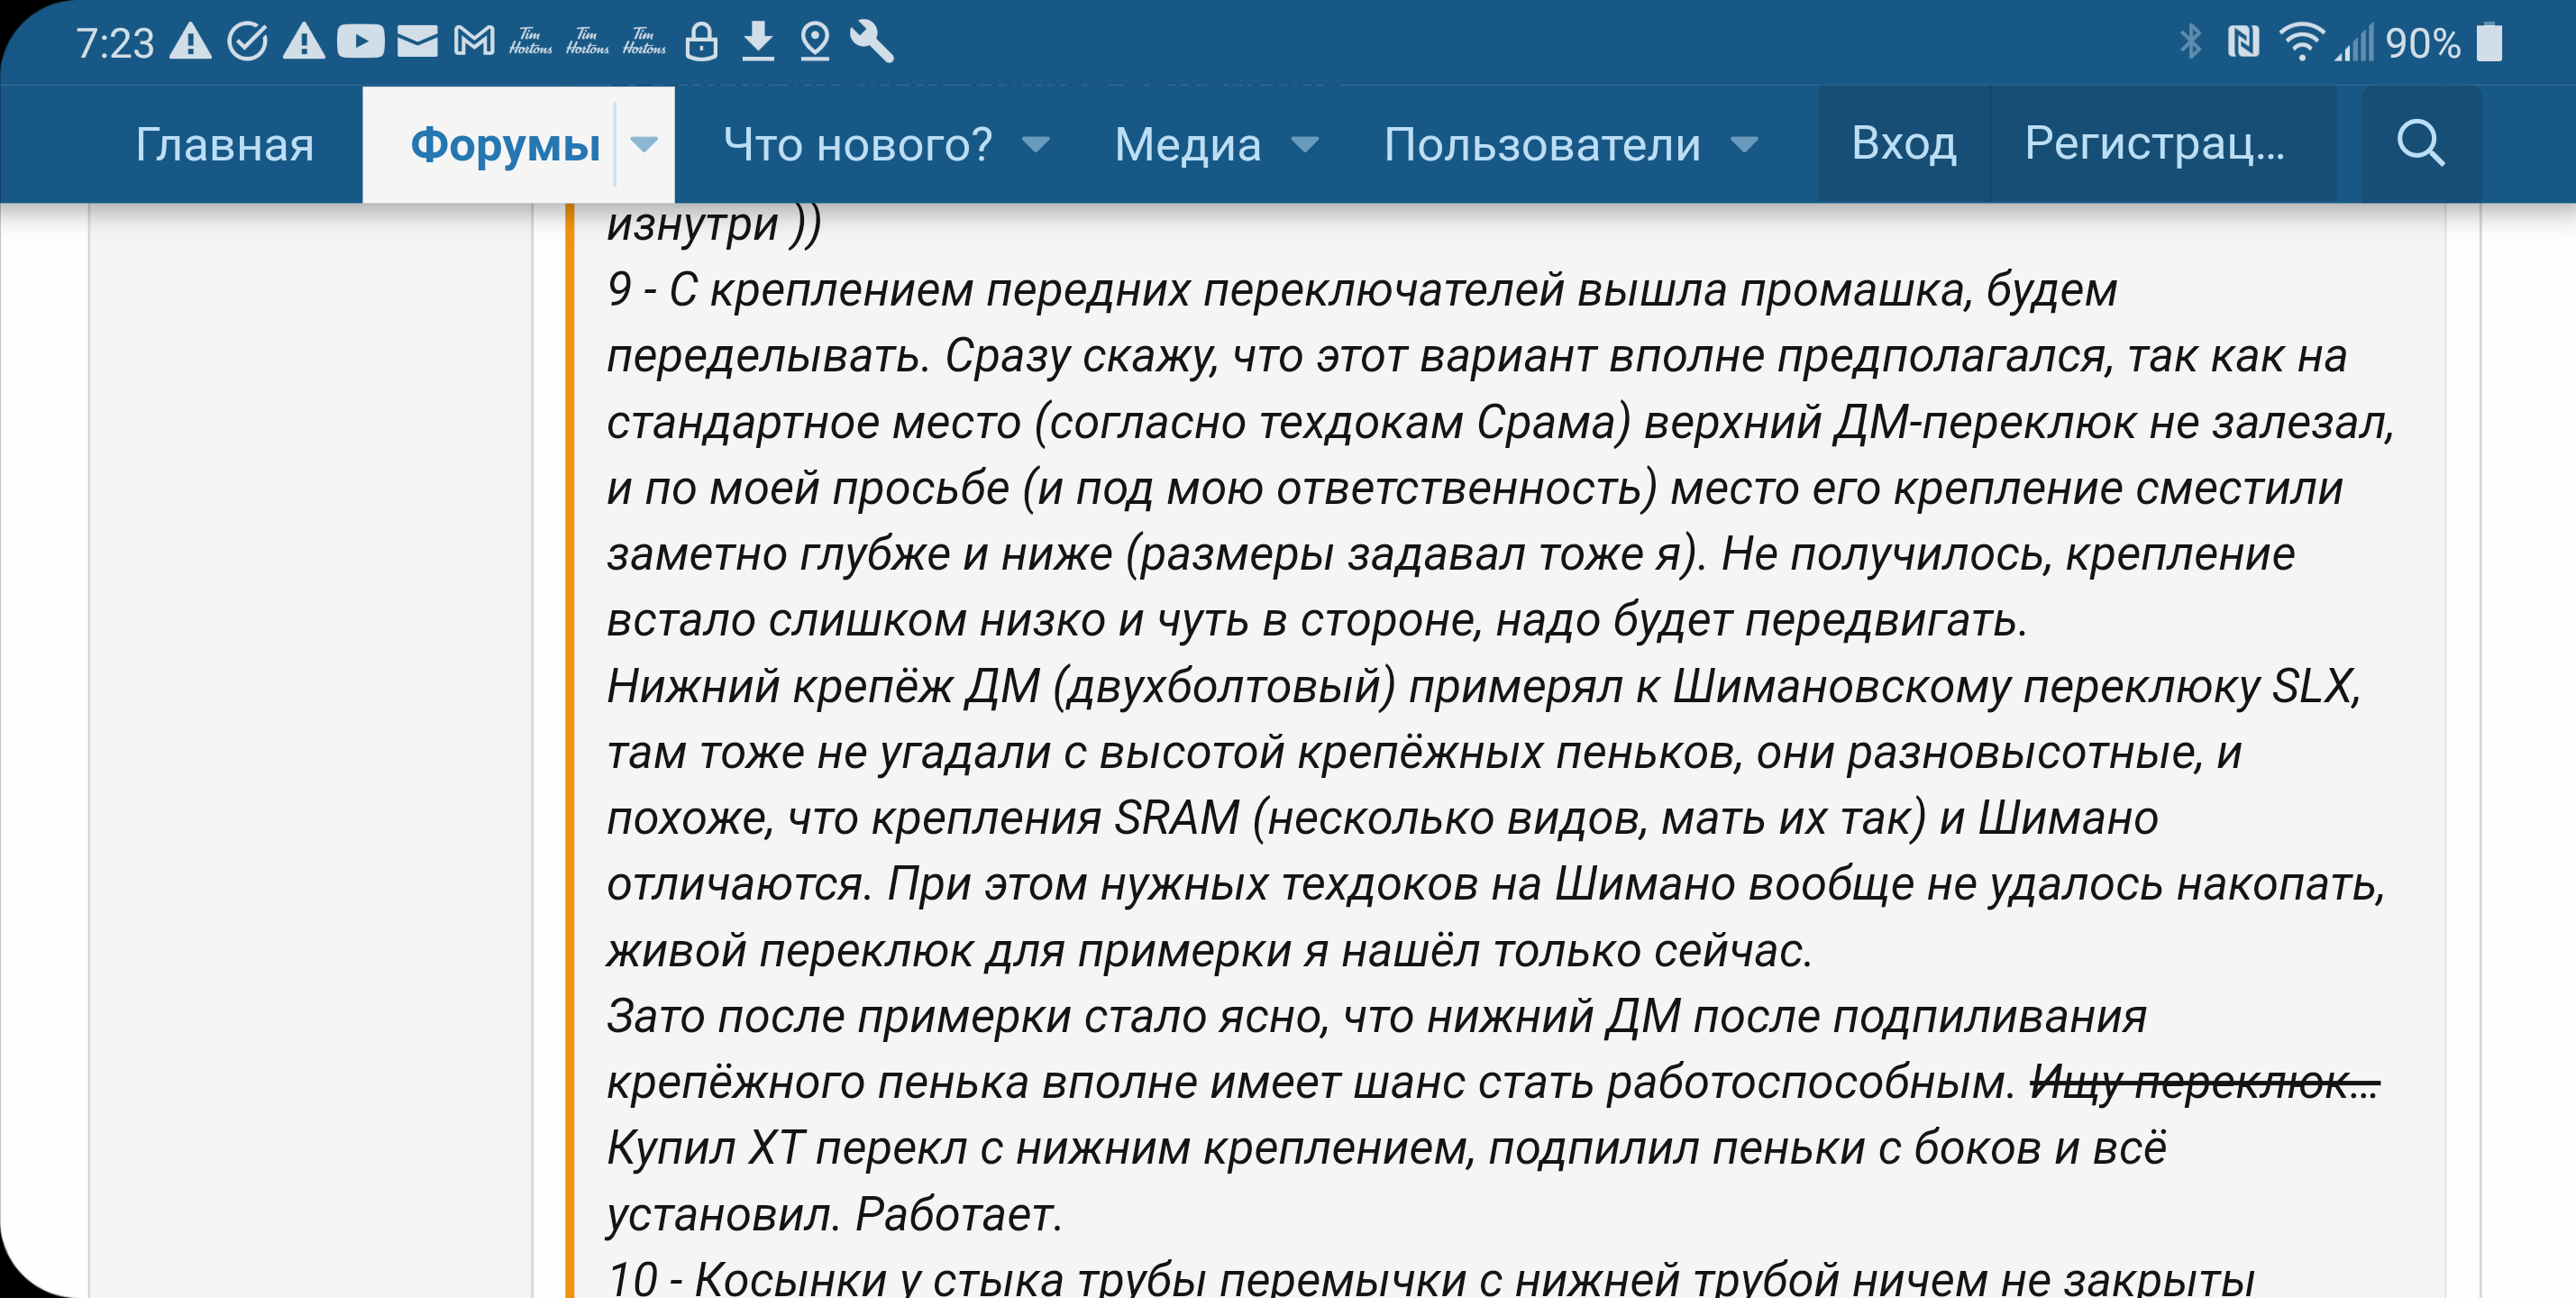Expand the Пользователи dropdown arrow
This screenshot has width=2576, height=1298.
point(1744,146)
